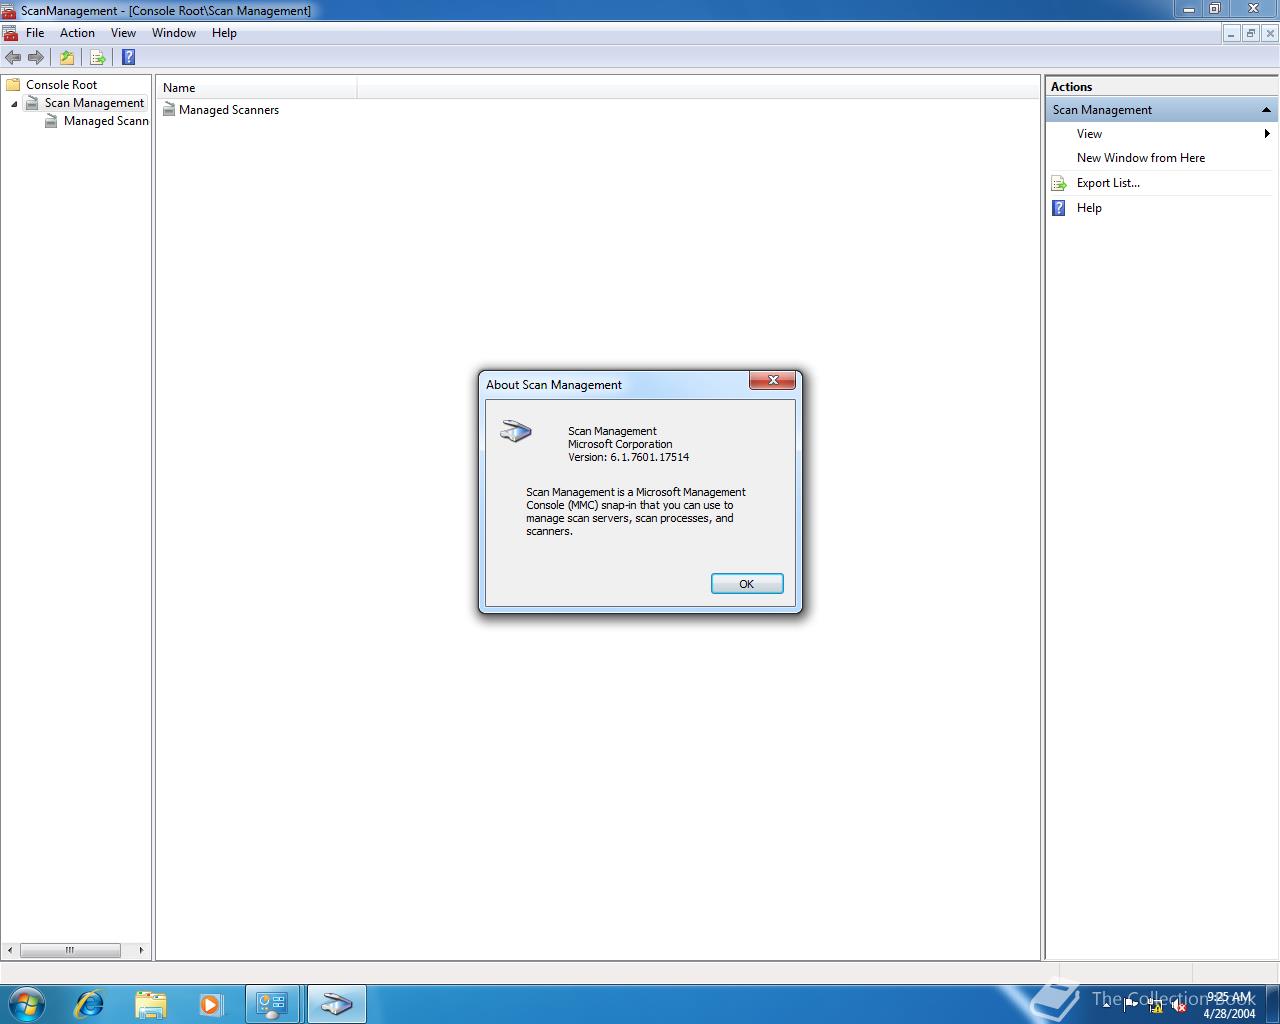Close the About Scan Management dialog
1280x1024 pixels.
[773, 381]
